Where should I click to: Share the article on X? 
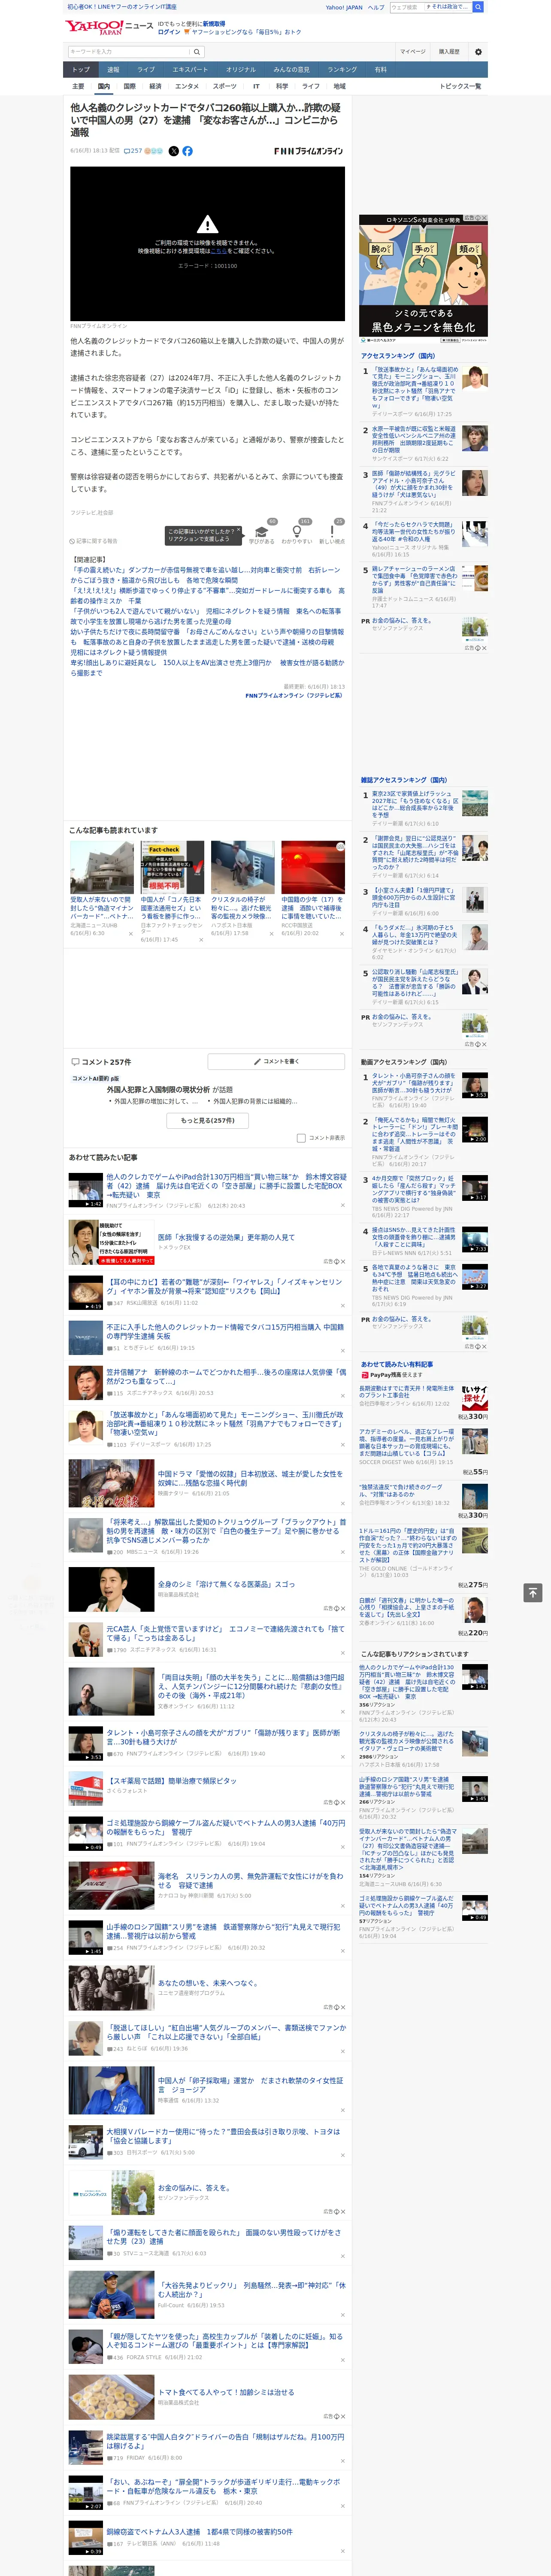(174, 151)
